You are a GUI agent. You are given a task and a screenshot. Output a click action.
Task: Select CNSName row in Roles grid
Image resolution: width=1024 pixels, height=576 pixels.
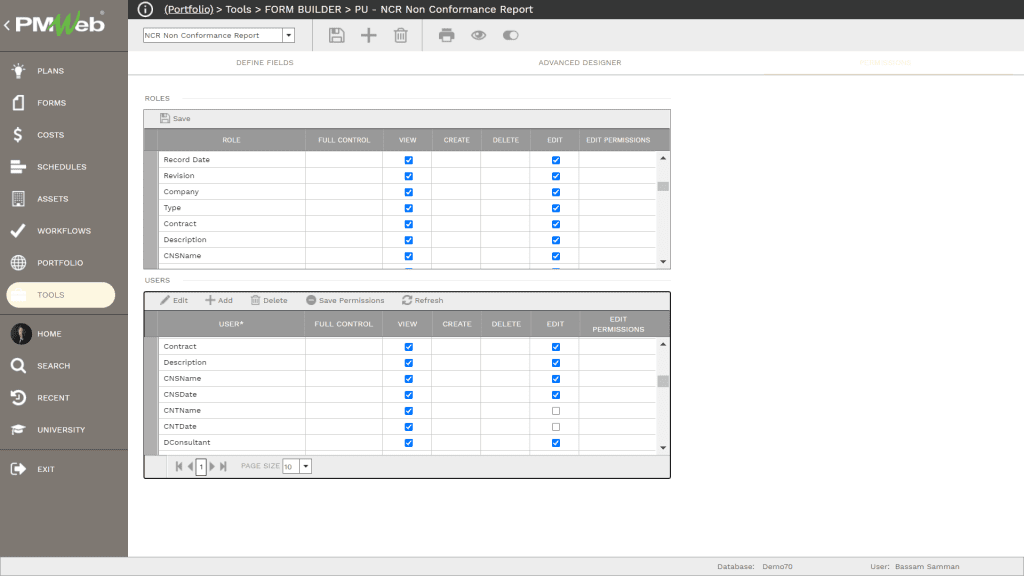[406, 256]
